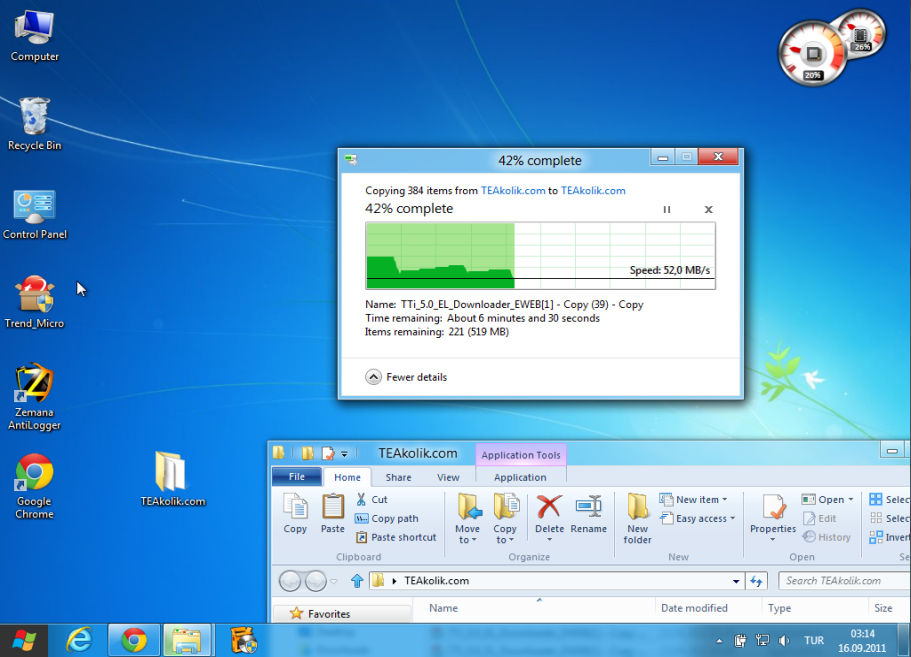Image resolution: width=911 pixels, height=657 pixels.
Task: Open the File tab in Explorer
Action: (297, 477)
